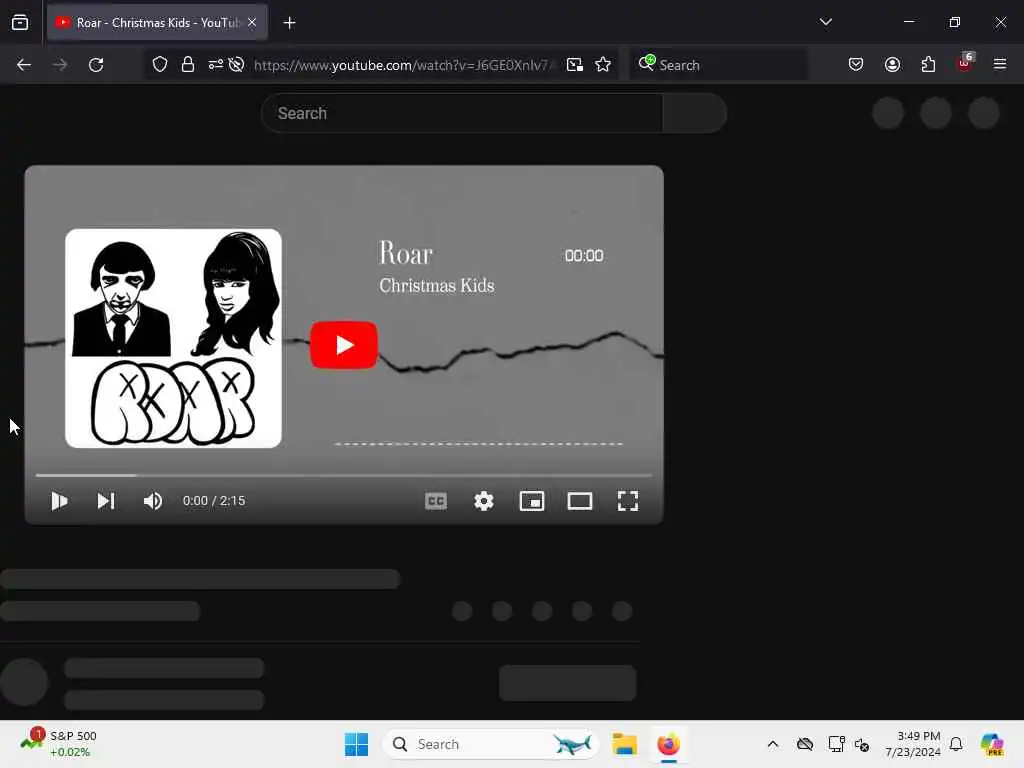Click the play button in player controls
This screenshot has width=1024, height=768.
[59, 501]
